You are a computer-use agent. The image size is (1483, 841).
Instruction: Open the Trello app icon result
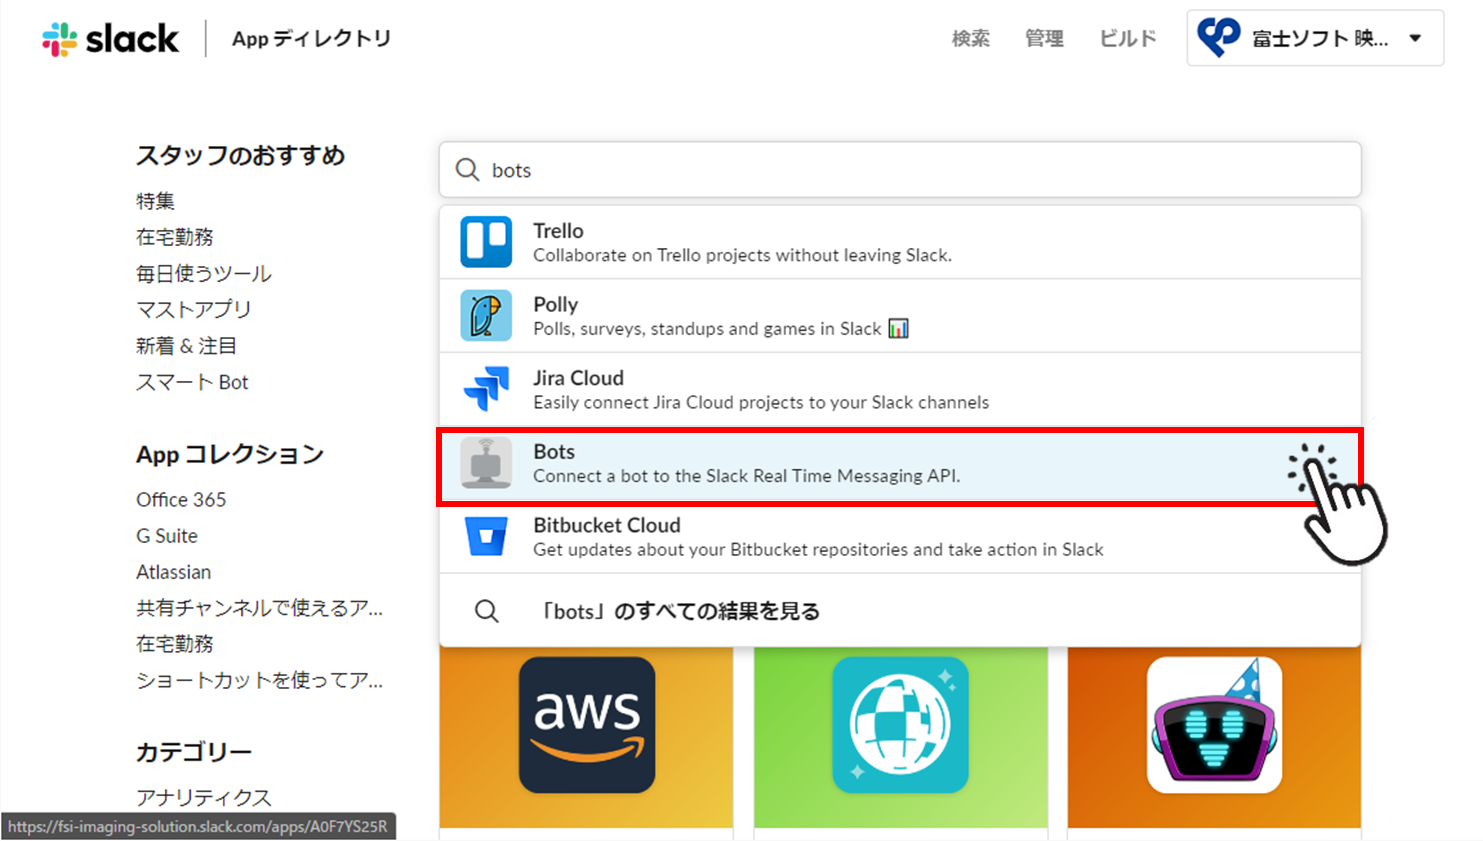click(486, 242)
